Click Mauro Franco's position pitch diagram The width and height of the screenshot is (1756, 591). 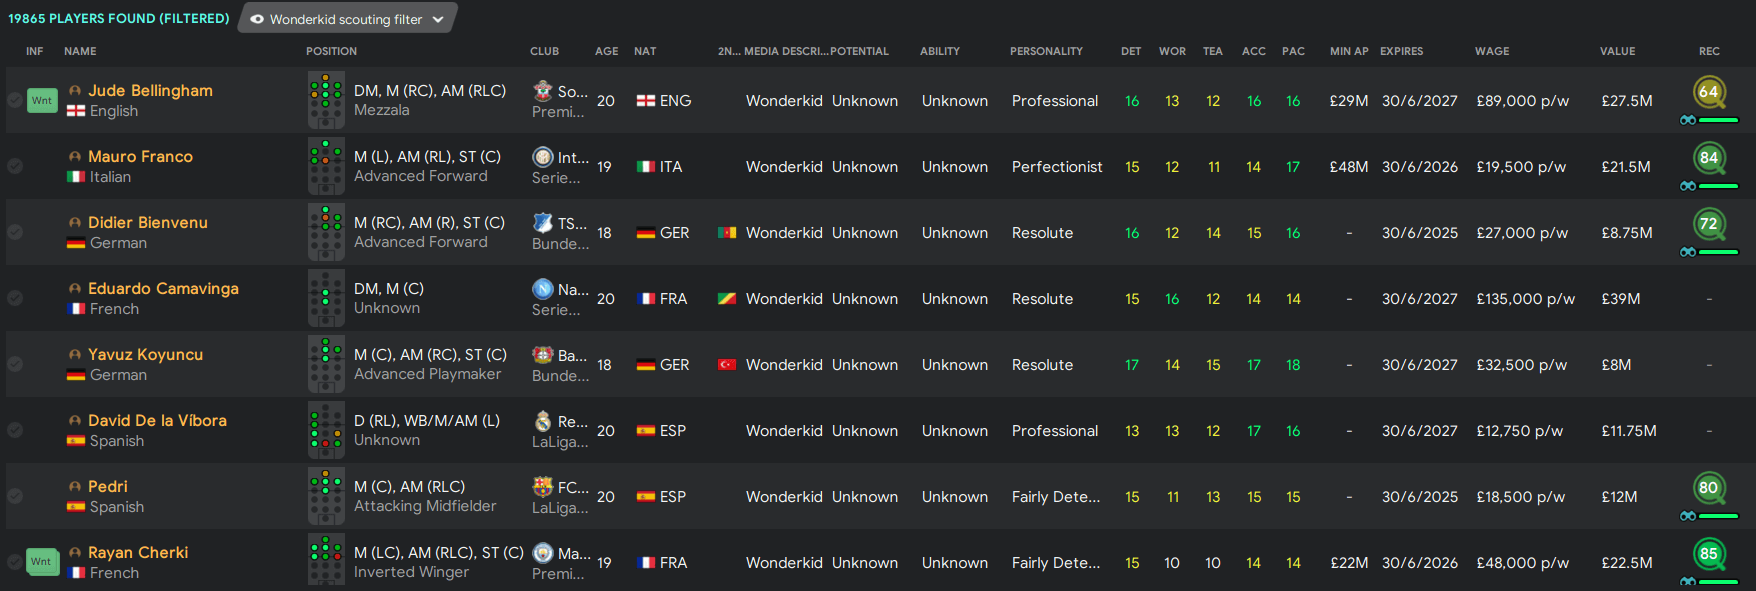326,166
